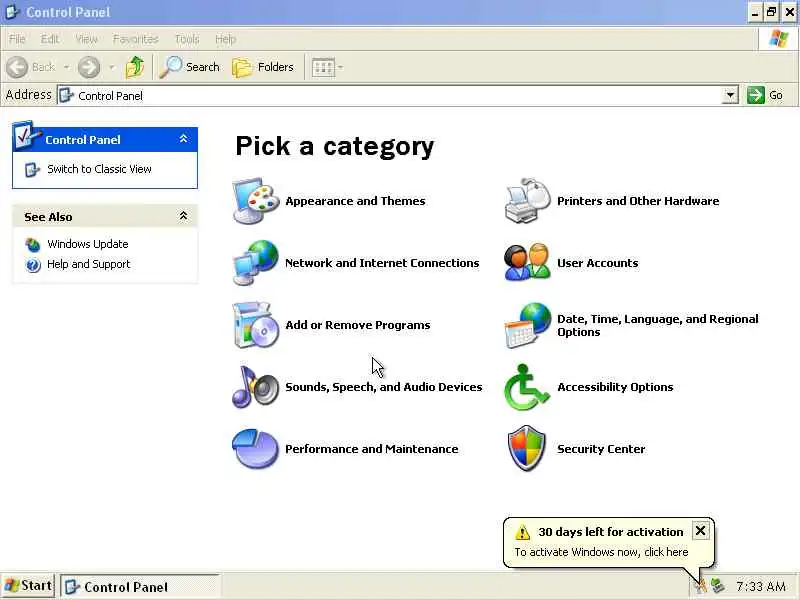This screenshot has width=800, height=600.
Task: Click Network and Internet Connections link text
Action: pos(382,263)
